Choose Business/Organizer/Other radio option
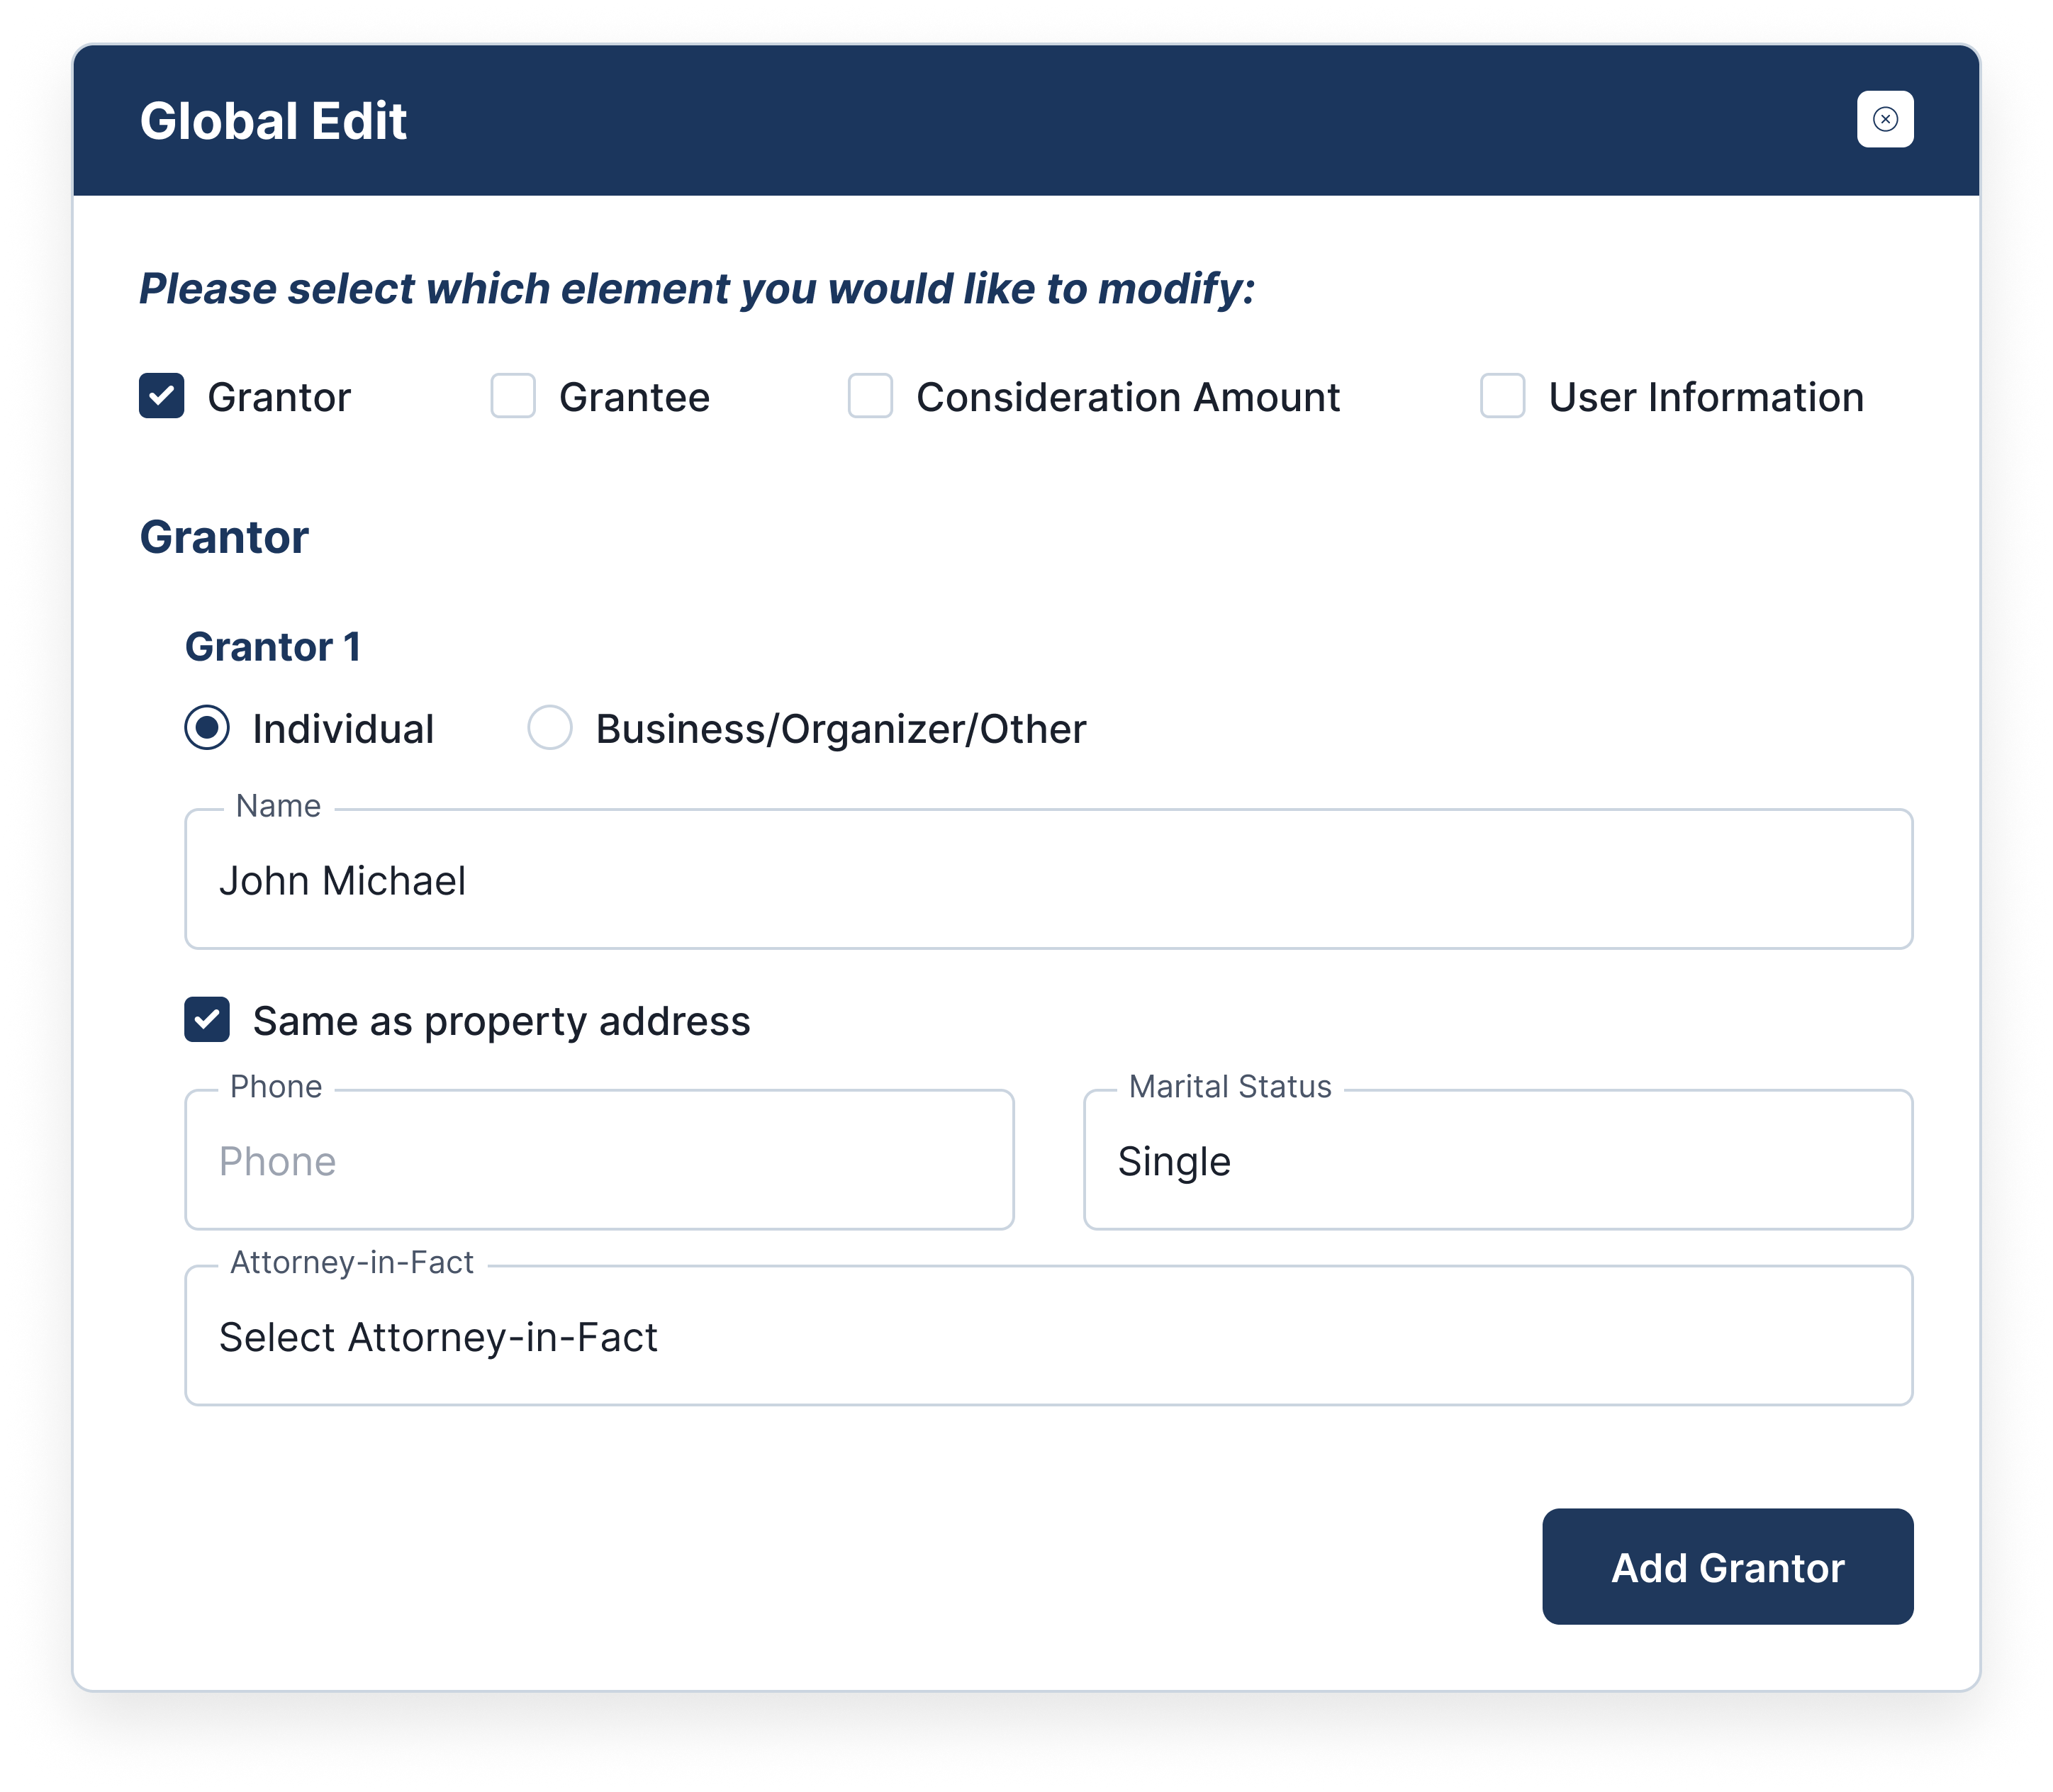Screen dimensions: 2053x1792 tap(550, 727)
